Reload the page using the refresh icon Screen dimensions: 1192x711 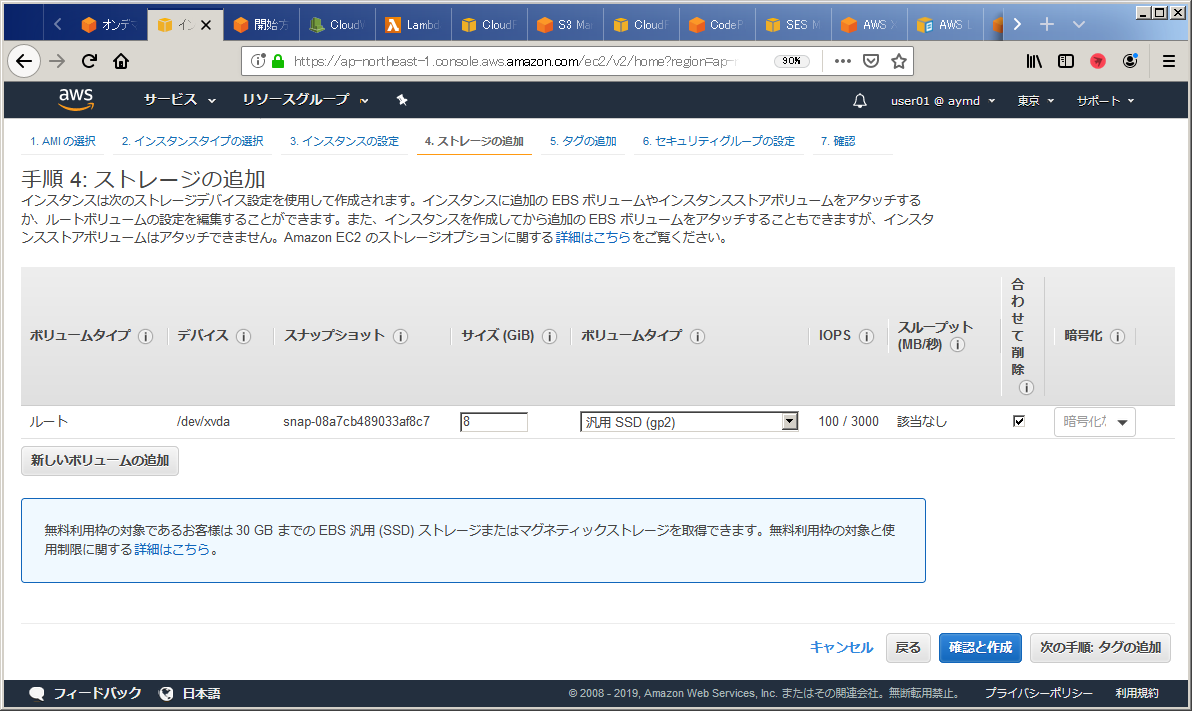(x=89, y=62)
